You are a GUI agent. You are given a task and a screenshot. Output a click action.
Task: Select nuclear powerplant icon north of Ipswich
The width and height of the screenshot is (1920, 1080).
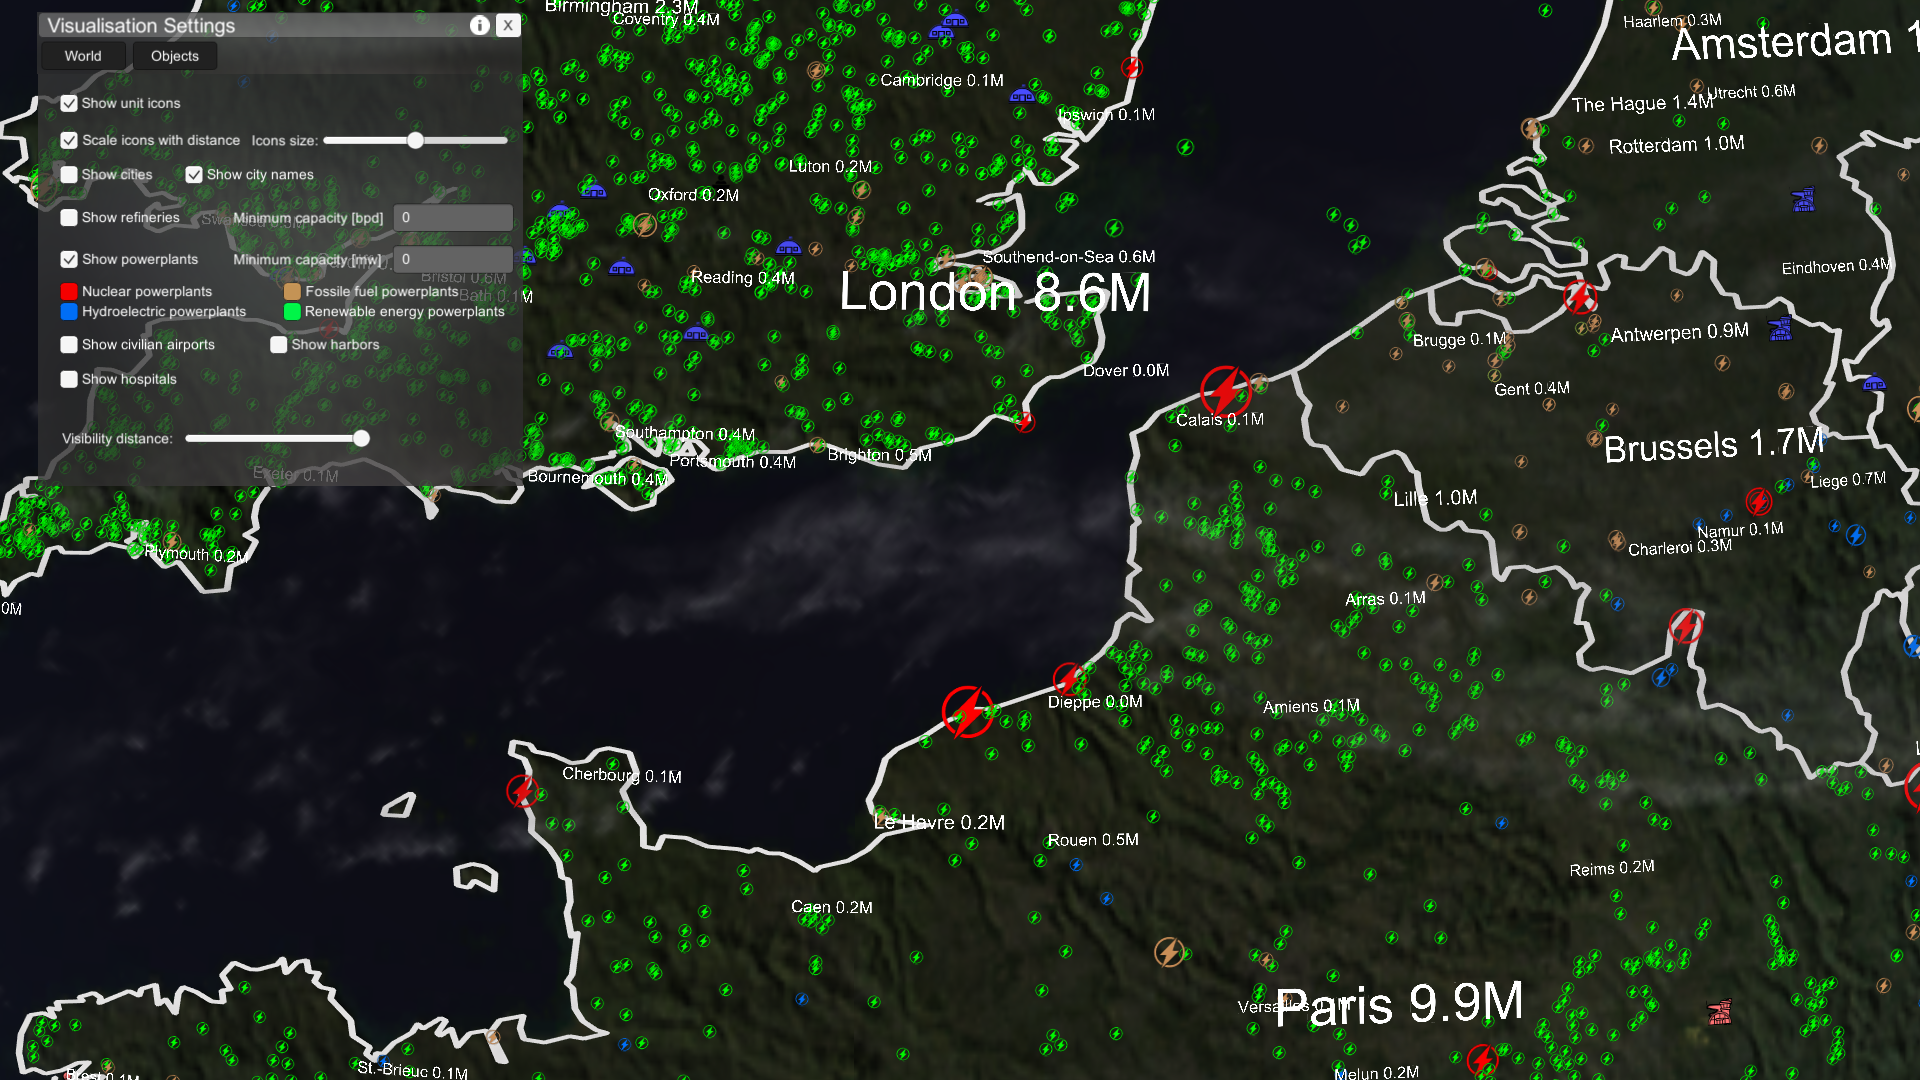pos(1131,67)
